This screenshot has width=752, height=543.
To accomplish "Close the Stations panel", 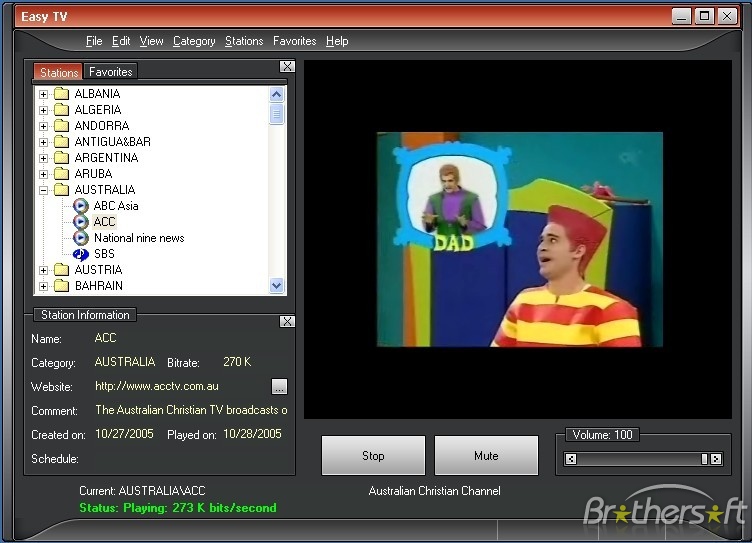I will point(287,67).
